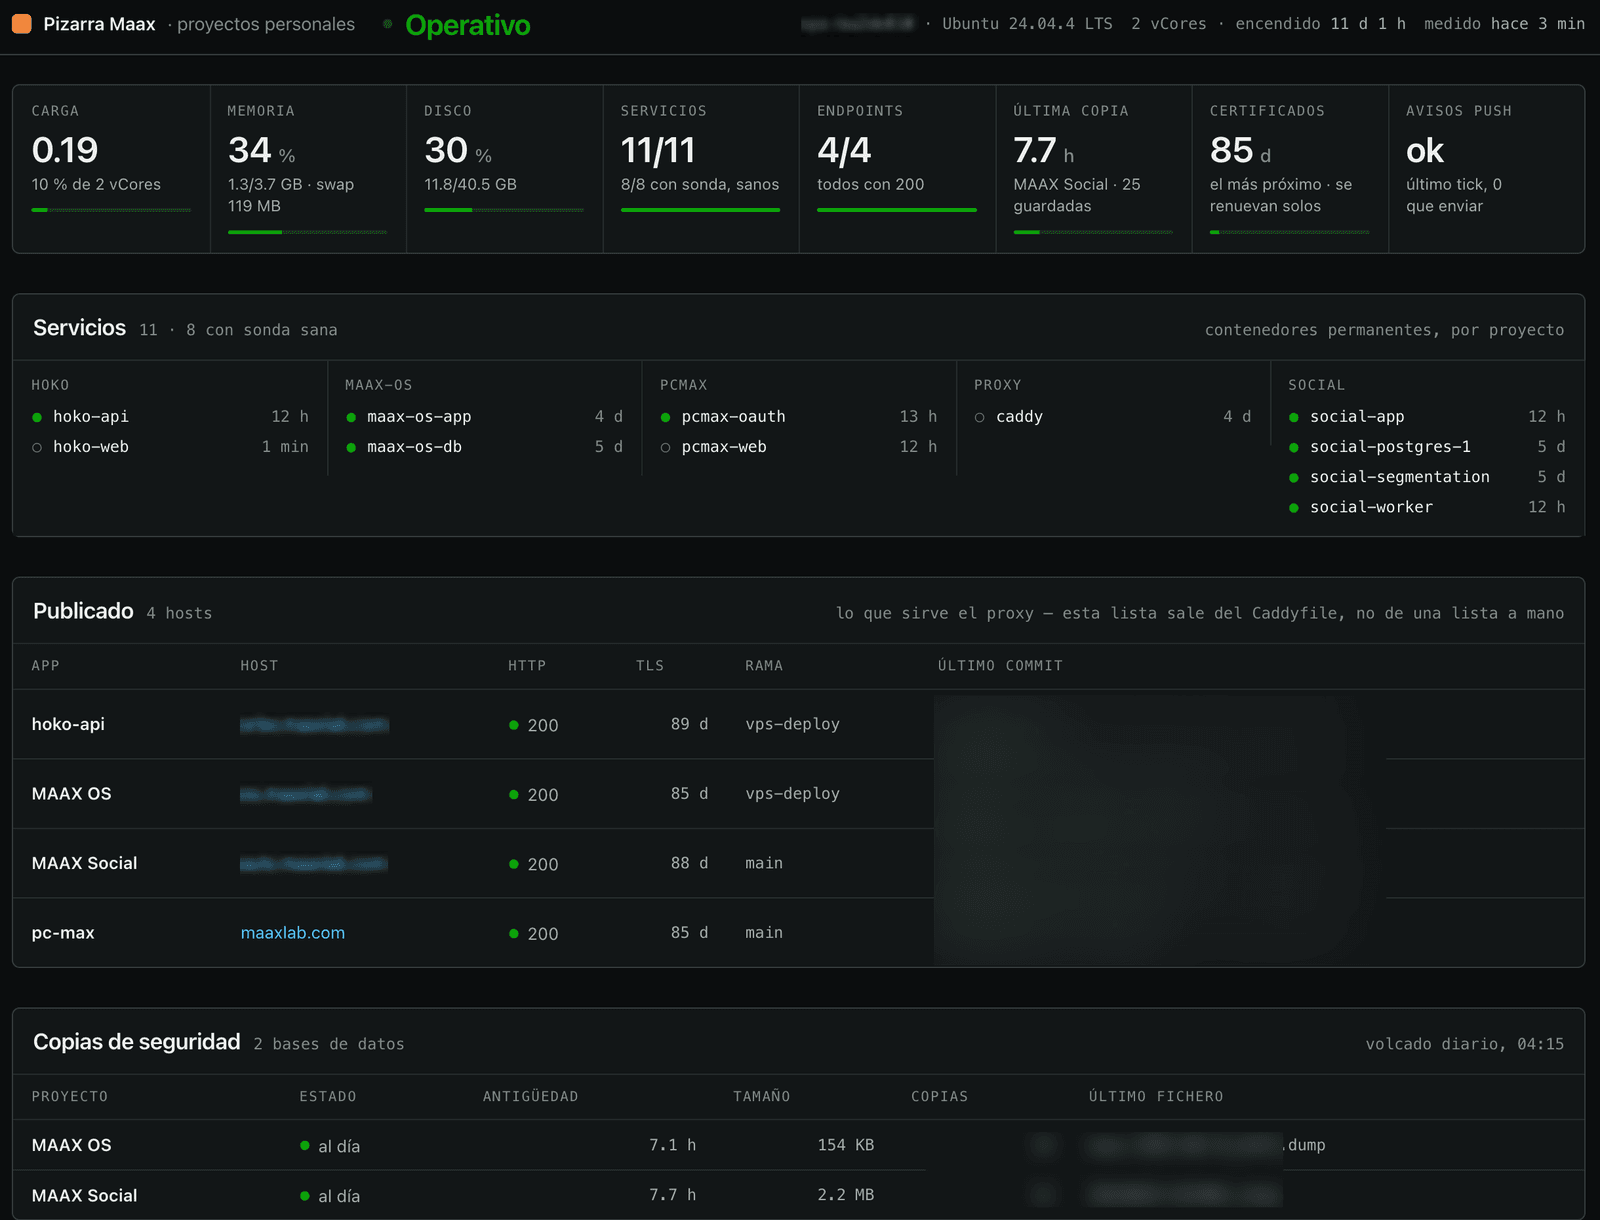Viewport: 1600px width, 1220px height.
Task: Click the orange Pizarra Maax logo square
Action: point(22,24)
